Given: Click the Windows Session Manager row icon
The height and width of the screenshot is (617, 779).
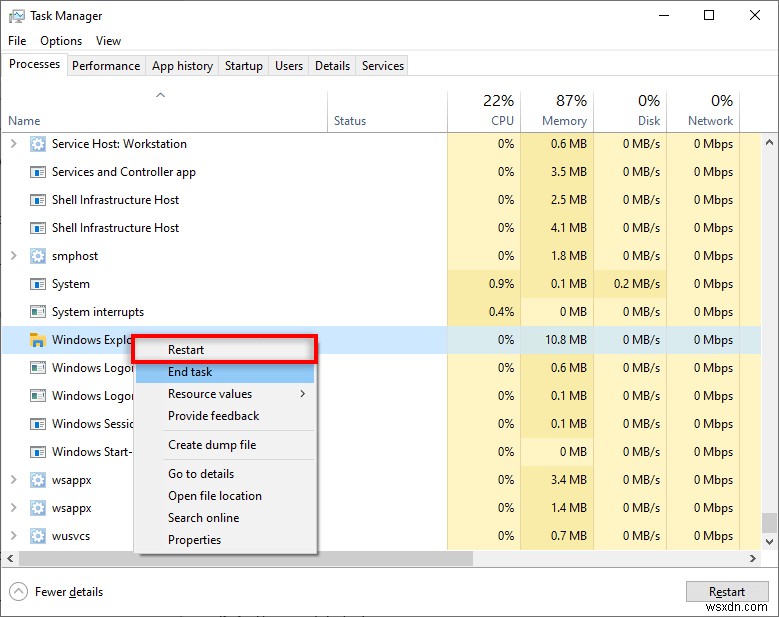Looking at the screenshot, I should point(38,424).
